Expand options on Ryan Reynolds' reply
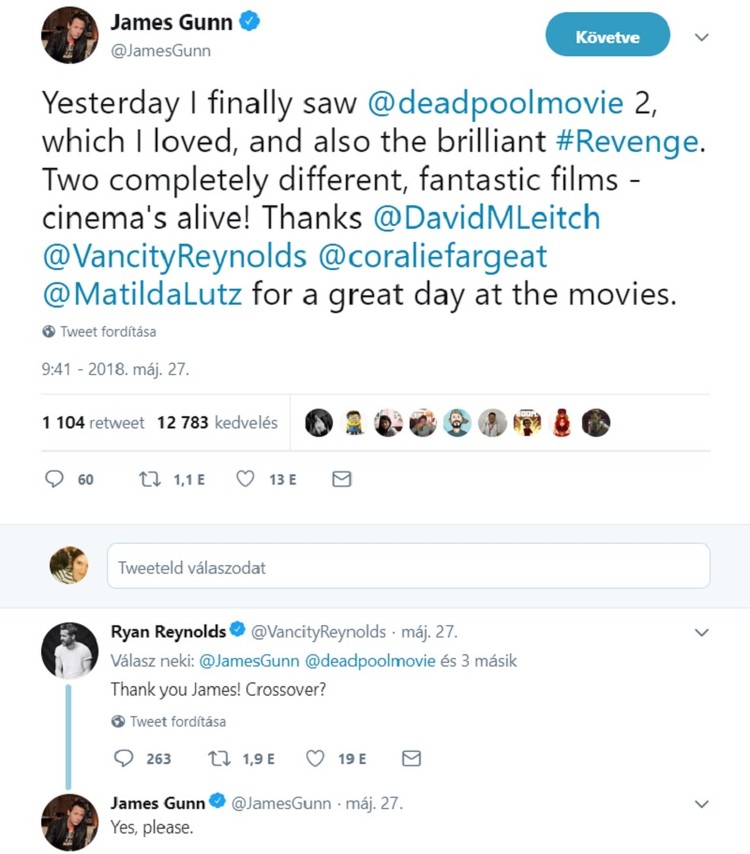This screenshot has height=854, width=750. [701, 631]
